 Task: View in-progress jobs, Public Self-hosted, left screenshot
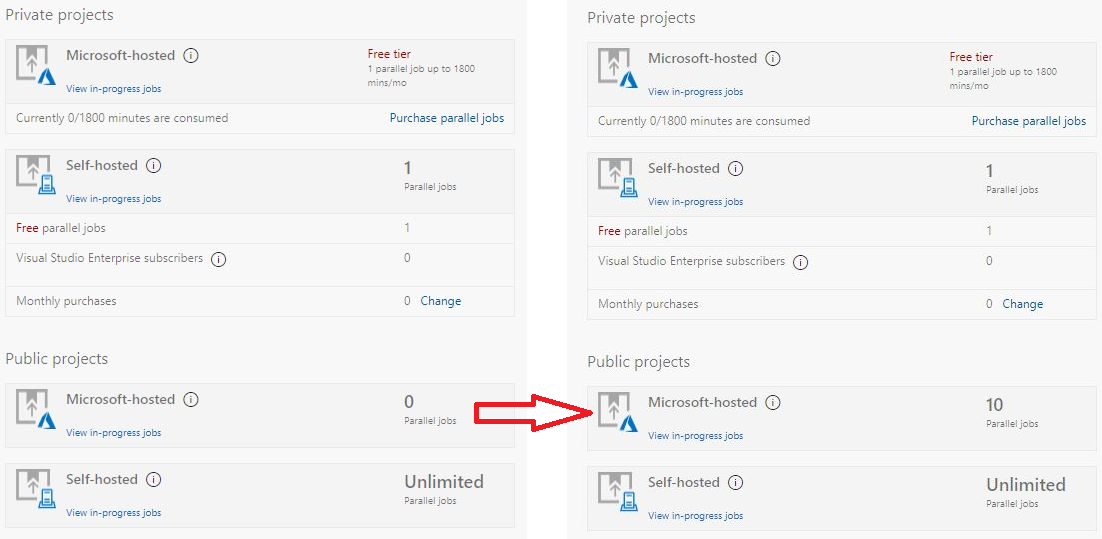pos(113,513)
